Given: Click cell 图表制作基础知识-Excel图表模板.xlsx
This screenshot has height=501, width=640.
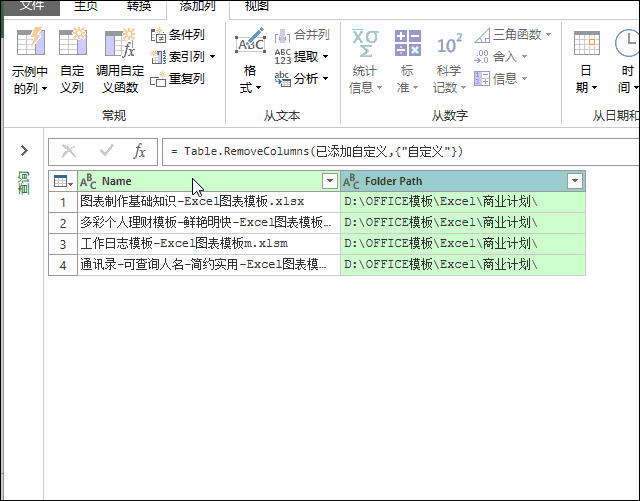Looking at the screenshot, I should tap(209, 202).
